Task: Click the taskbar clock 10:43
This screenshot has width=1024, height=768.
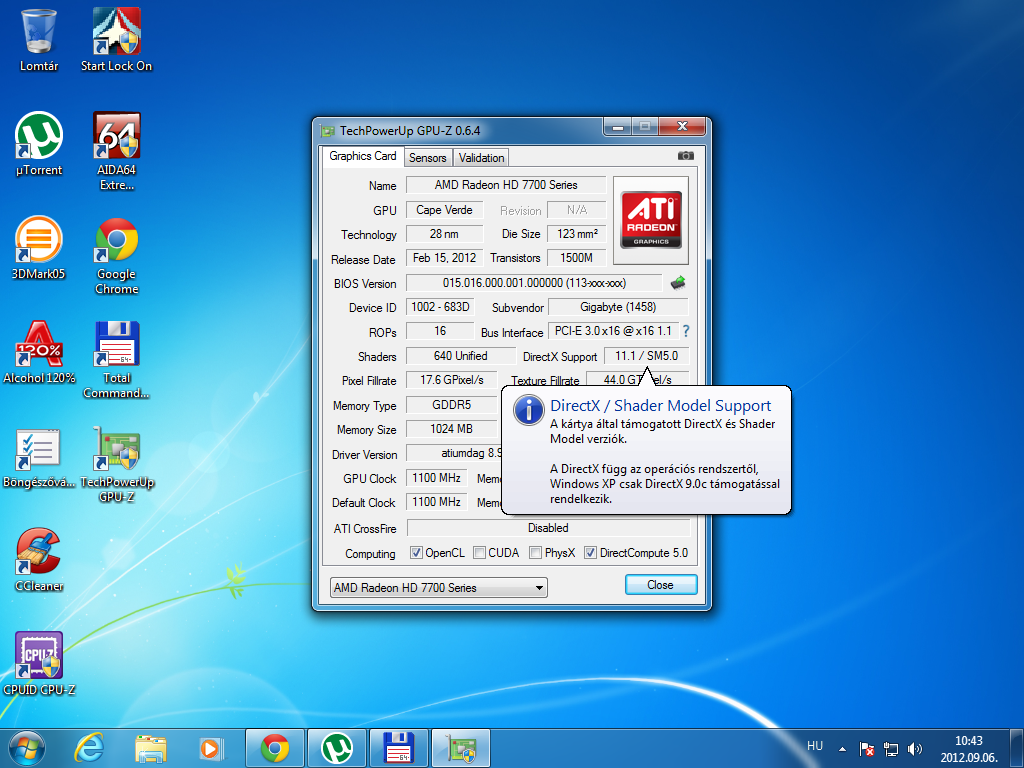Action: [x=968, y=741]
